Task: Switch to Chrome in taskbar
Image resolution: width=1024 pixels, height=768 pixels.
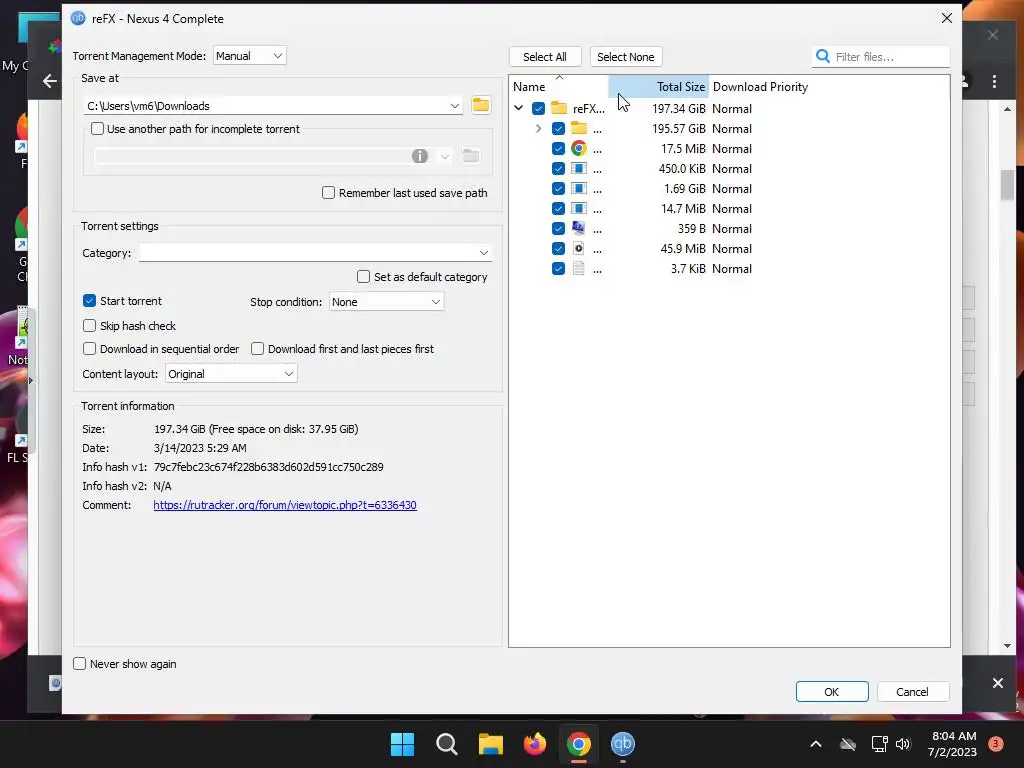Action: [x=579, y=744]
